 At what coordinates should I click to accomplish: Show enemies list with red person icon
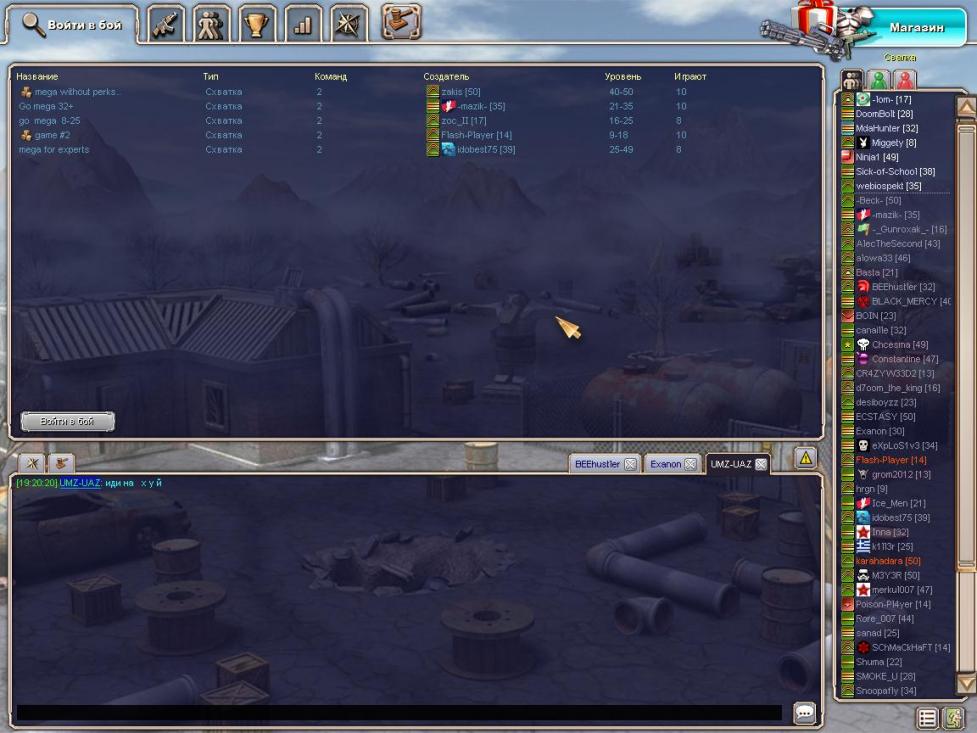904,80
